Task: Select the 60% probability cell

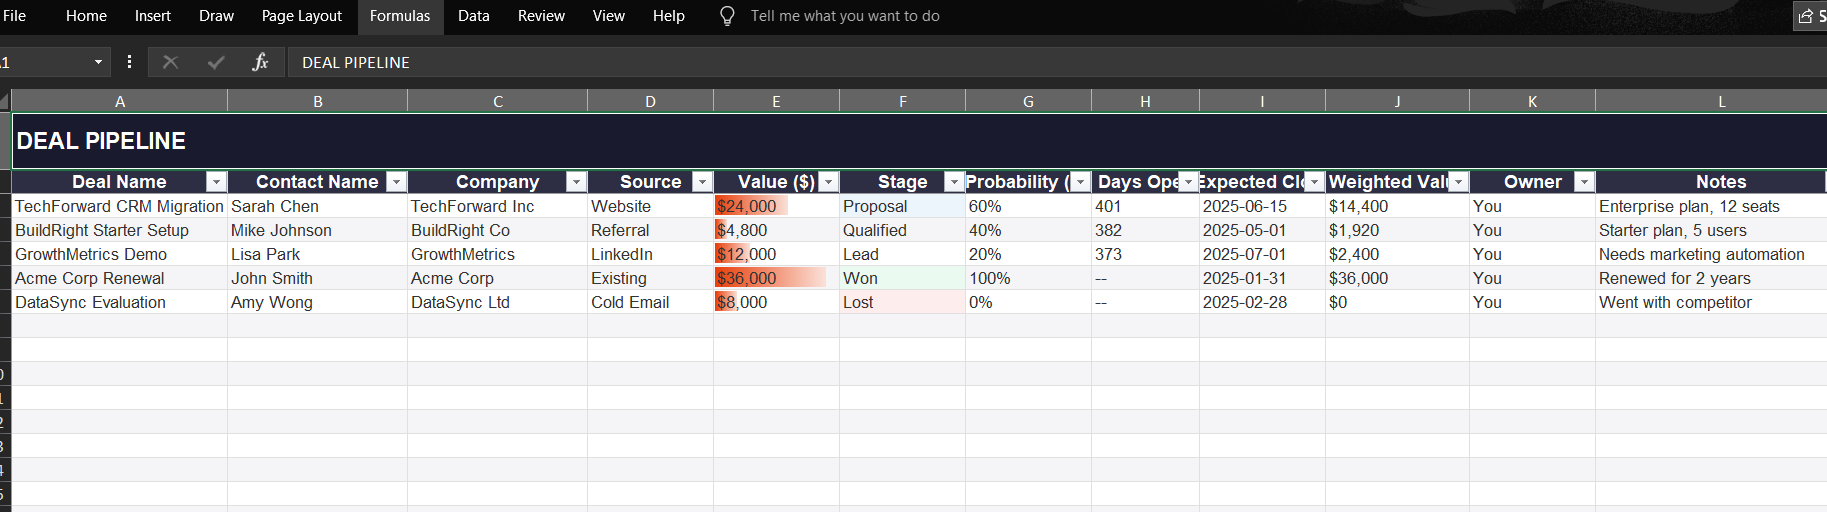Action: pos(1028,206)
